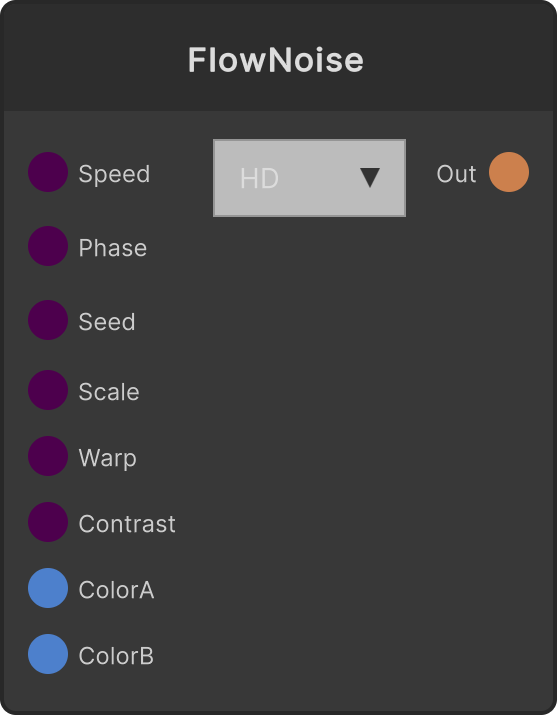Click the Contrast input port circle
The image size is (557, 715).
(48, 522)
